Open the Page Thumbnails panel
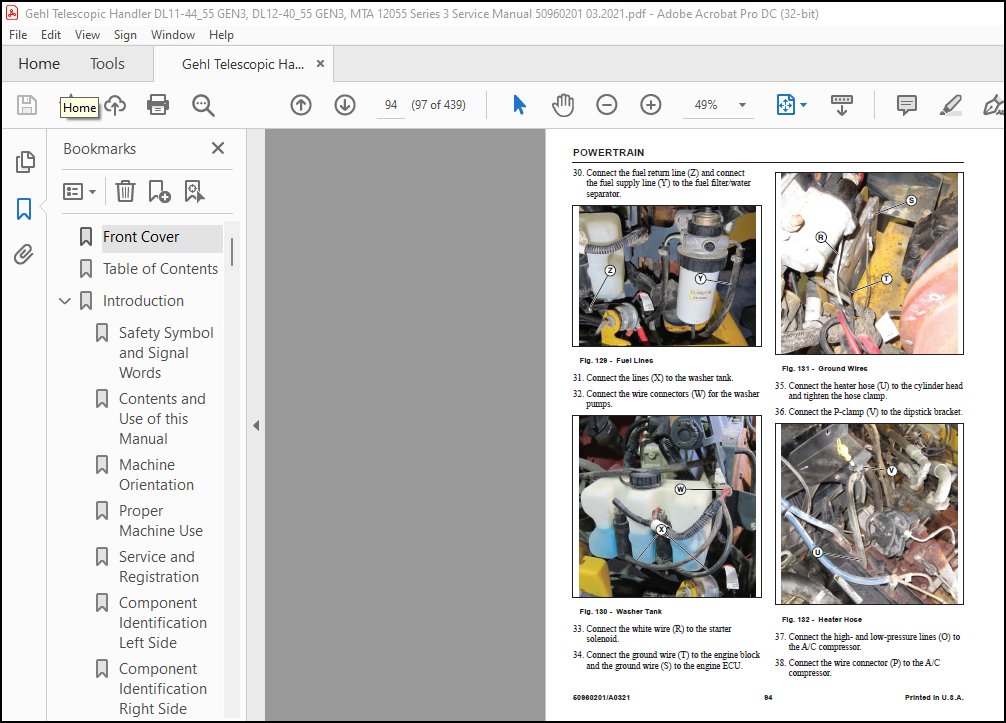The image size is (1006, 723). [24, 162]
